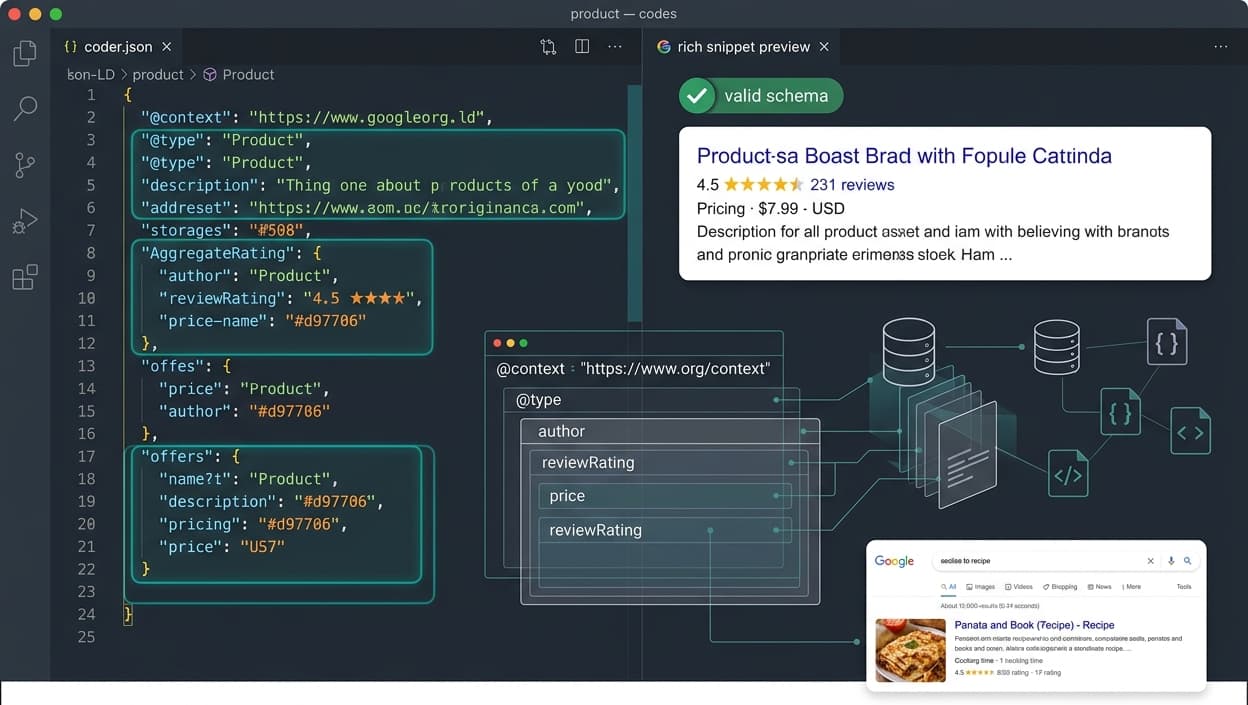Click the upper reviewRating row in diagram
This screenshot has width=1248, height=705.
(x=668, y=463)
